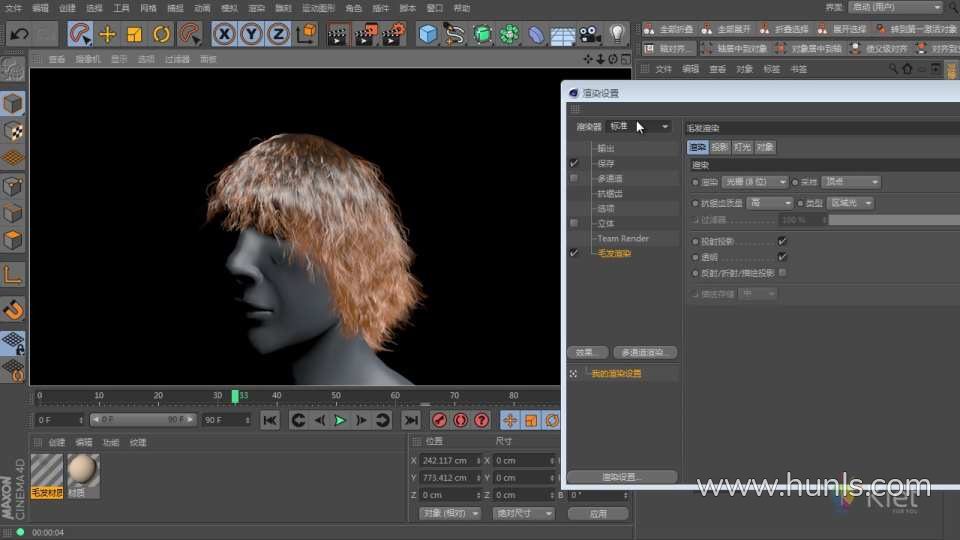Render to Picture Viewer

point(366,34)
